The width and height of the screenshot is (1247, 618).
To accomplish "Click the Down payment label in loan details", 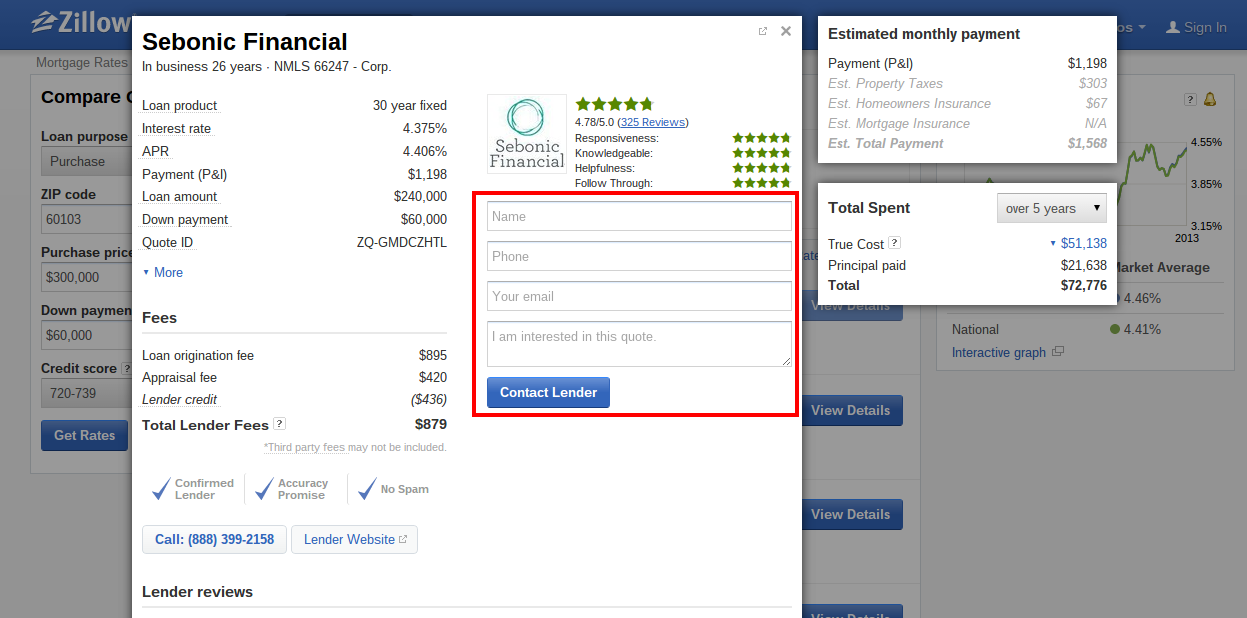I will (185, 219).
